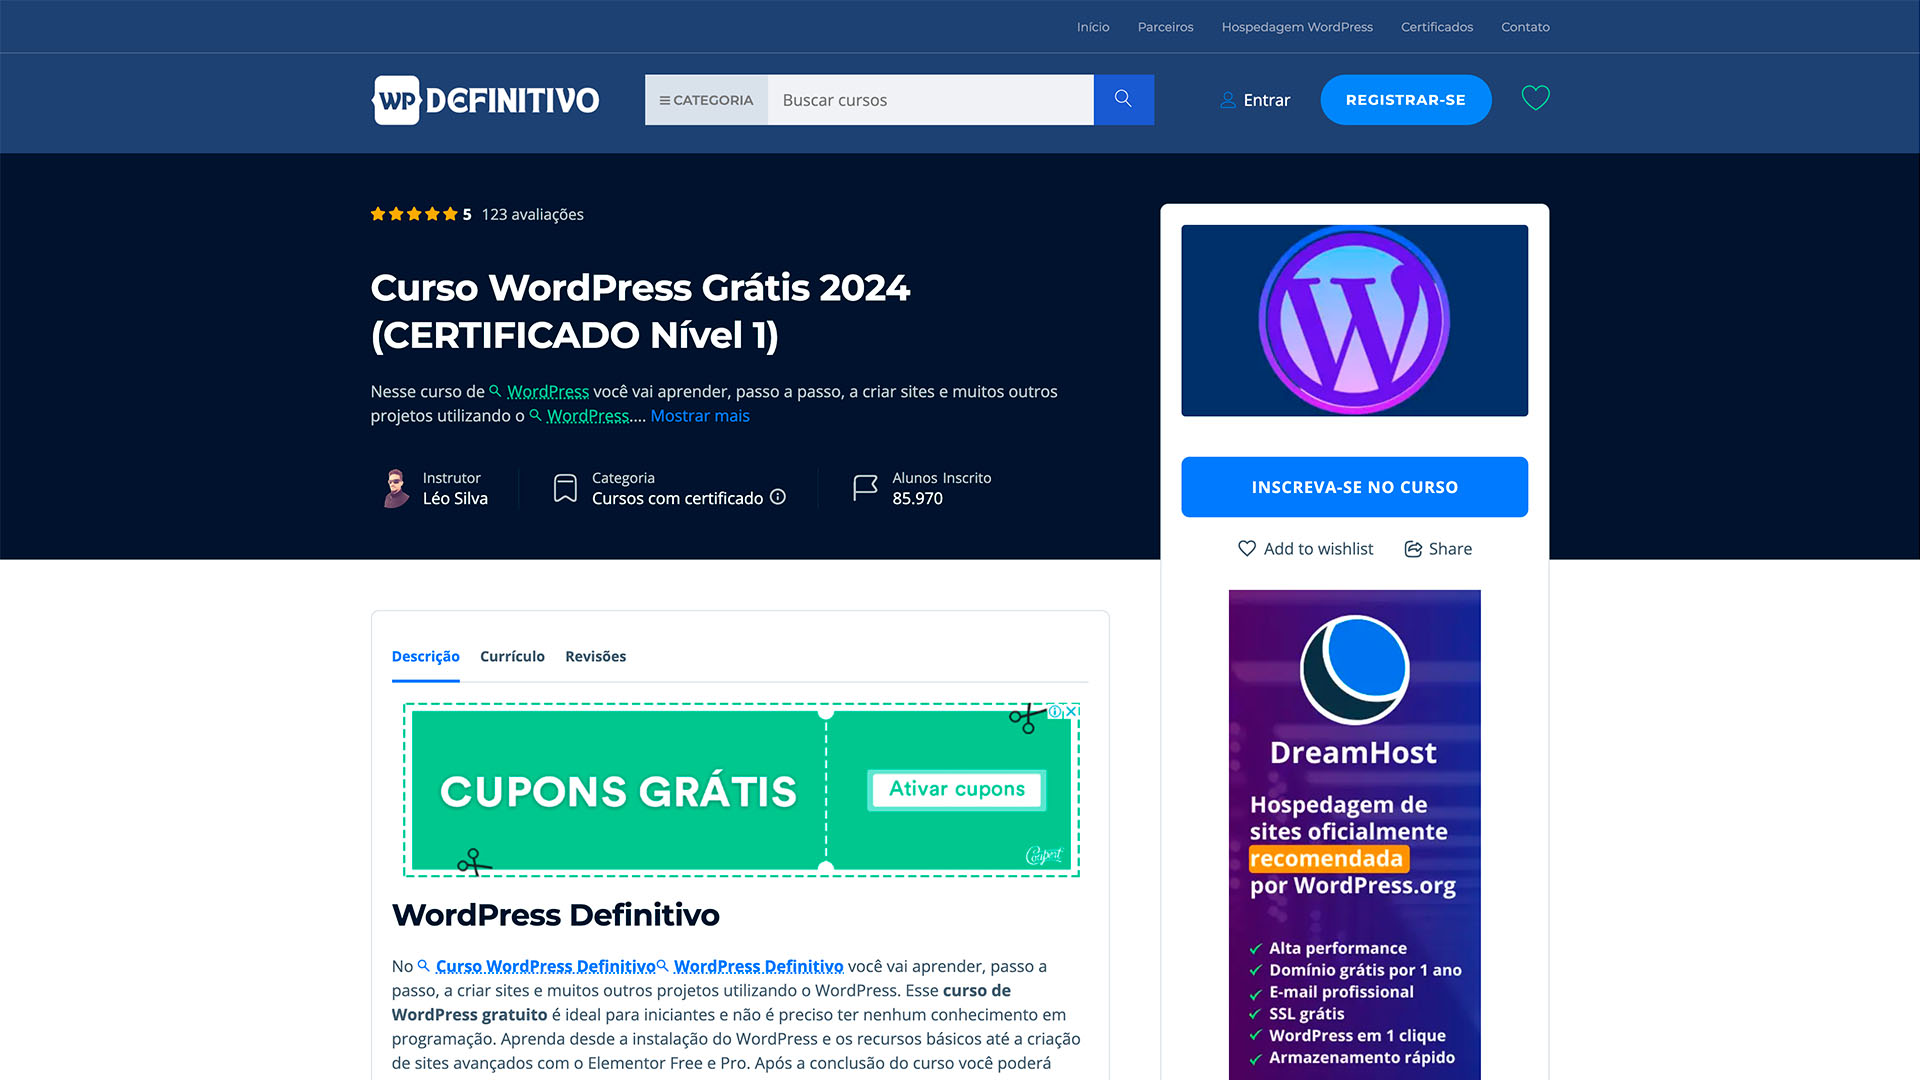Image resolution: width=1920 pixels, height=1080 pixels.
Task: Expand description with Mostrar mais
Action: pos(700,416)
